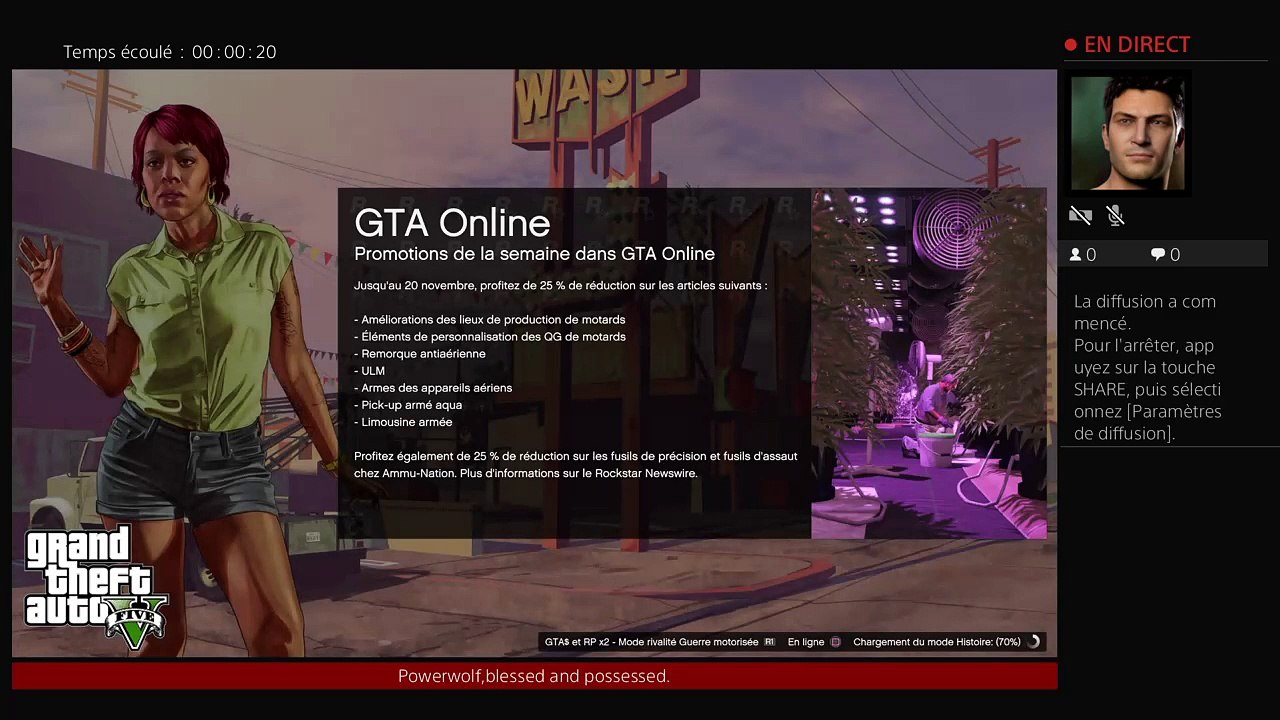Click 'Améliorations des lieux de production de motards'
Screen dimensions: 1280x720
click(x=489, y=320)
